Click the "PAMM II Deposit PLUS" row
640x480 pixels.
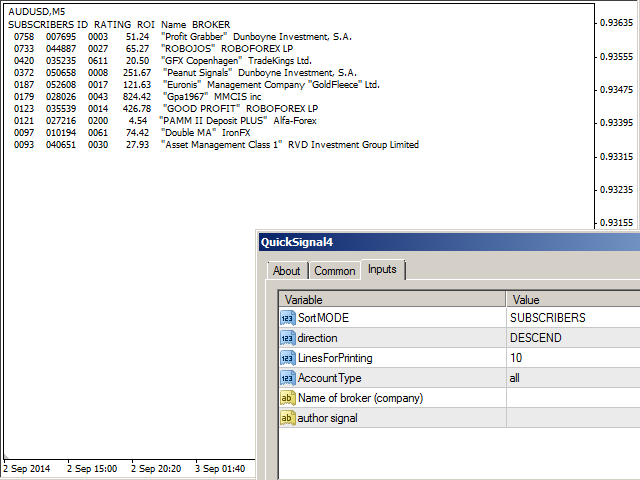point(165,121)
